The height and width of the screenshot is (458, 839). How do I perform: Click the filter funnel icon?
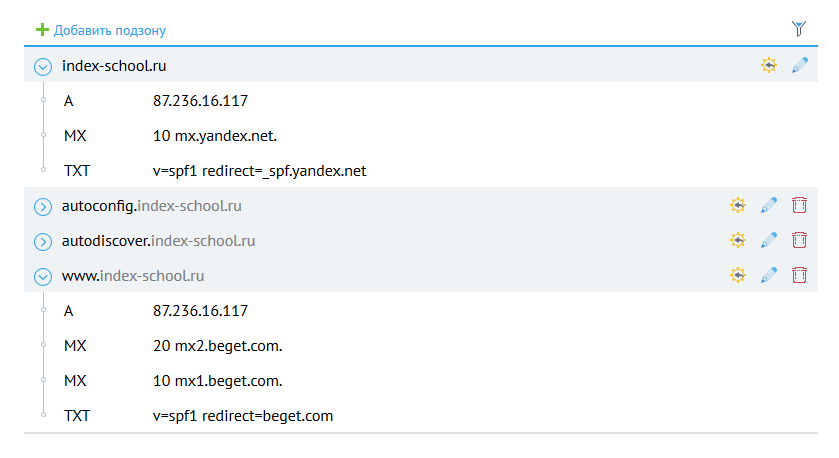(798, 30)
